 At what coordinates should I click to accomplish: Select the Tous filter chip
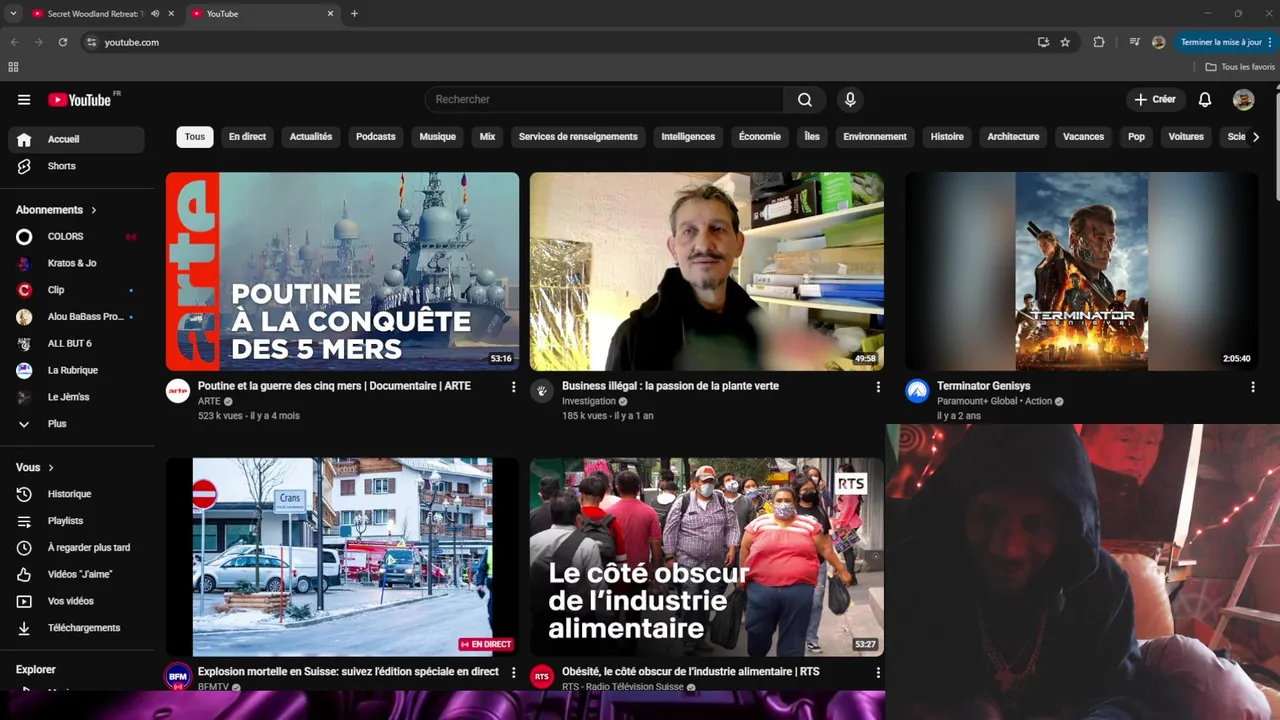point(195,137)
